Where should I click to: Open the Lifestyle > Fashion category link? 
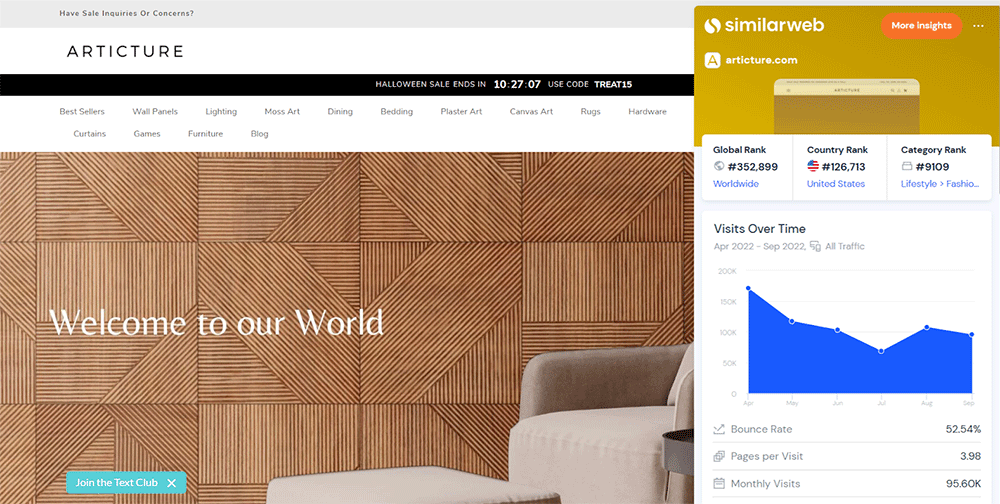click(x=940, y=184)
